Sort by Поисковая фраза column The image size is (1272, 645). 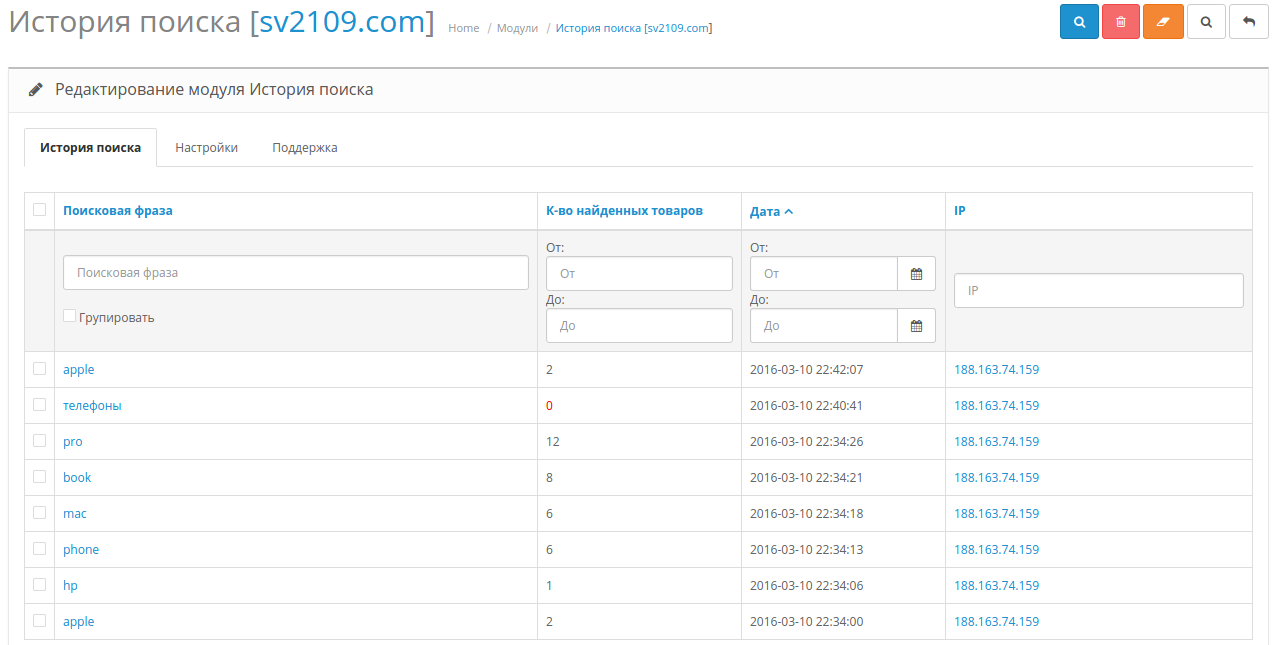click(x=118, y=211)
